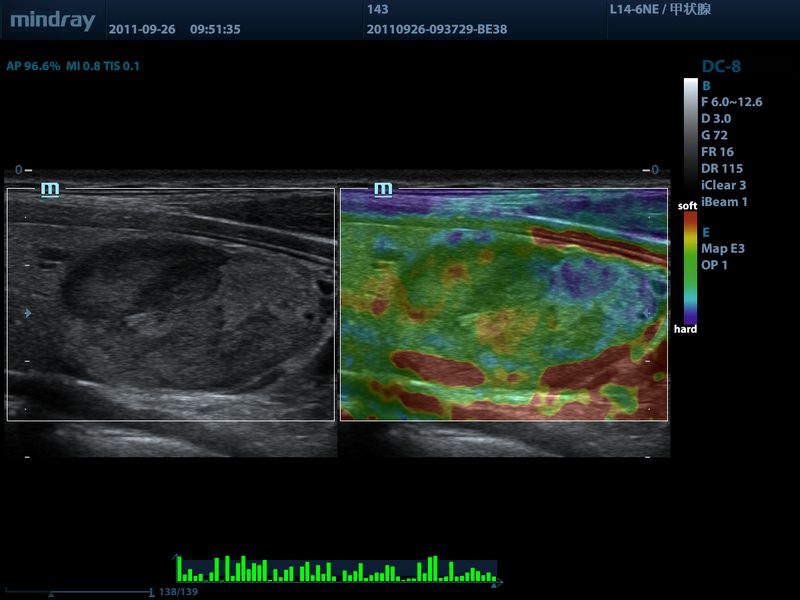800x600 pixels.
Task: Click the F 6.0~12.6 frequency value
Action: 732,102
